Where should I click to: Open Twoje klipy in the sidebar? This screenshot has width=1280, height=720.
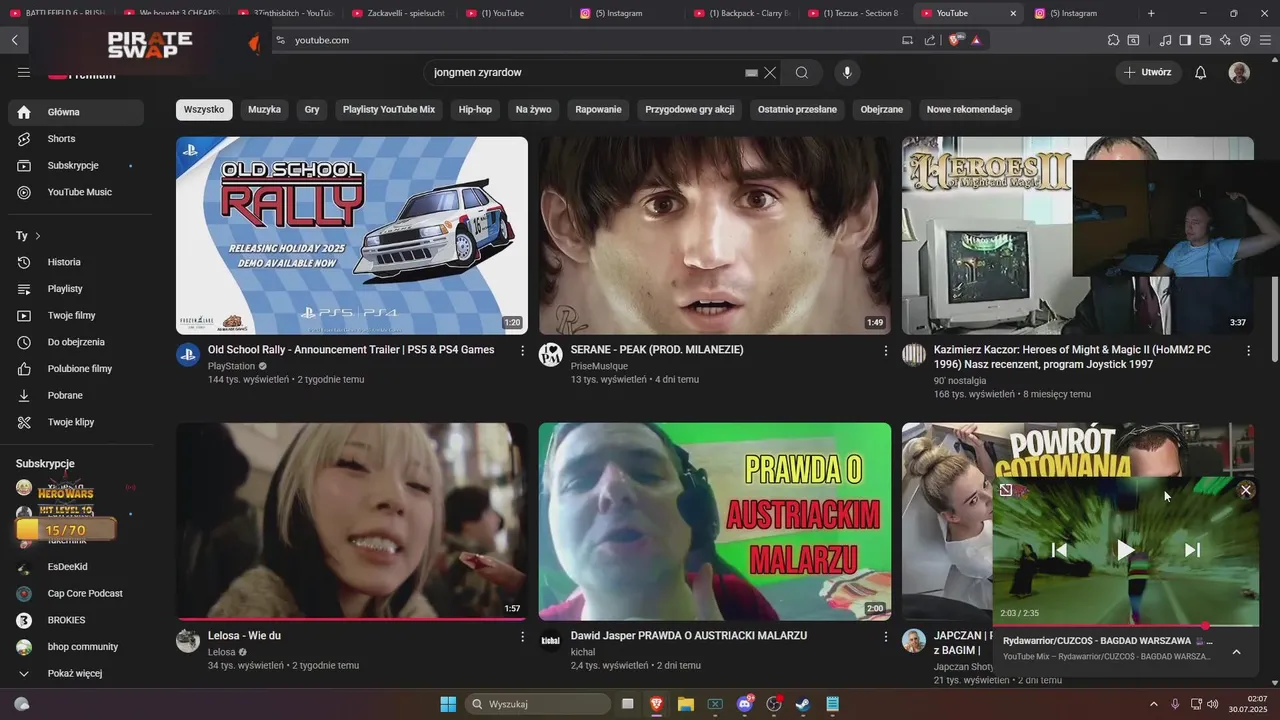(76, 422)
